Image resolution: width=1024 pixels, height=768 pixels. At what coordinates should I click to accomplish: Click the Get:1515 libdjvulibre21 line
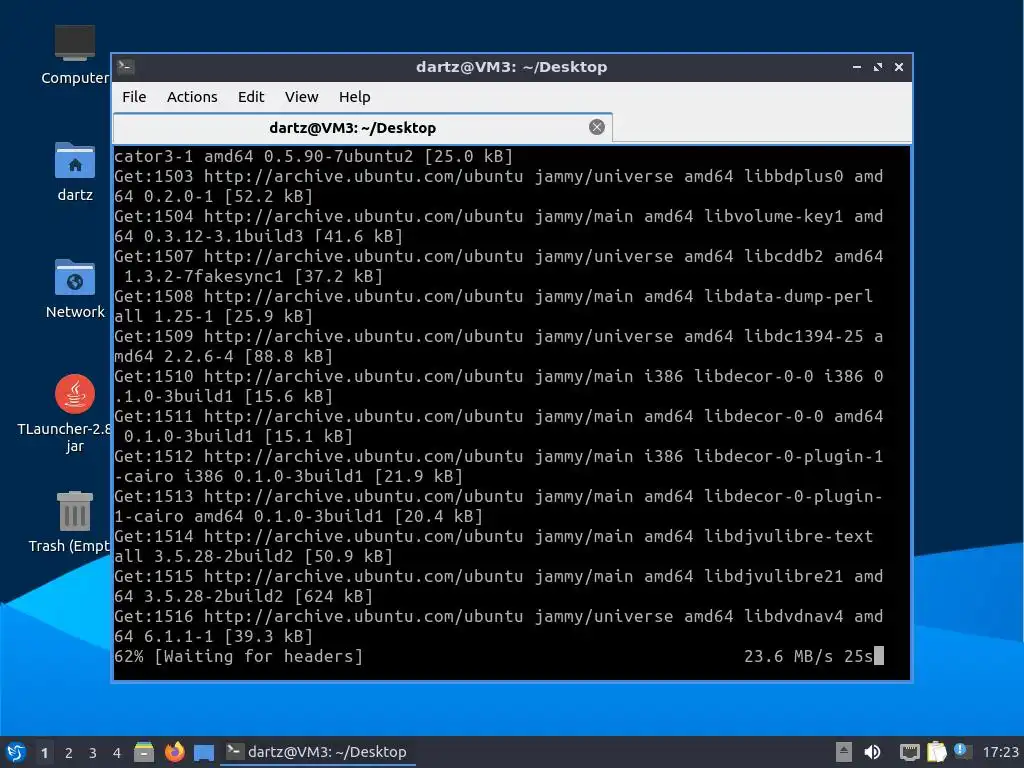click(499, 586)
